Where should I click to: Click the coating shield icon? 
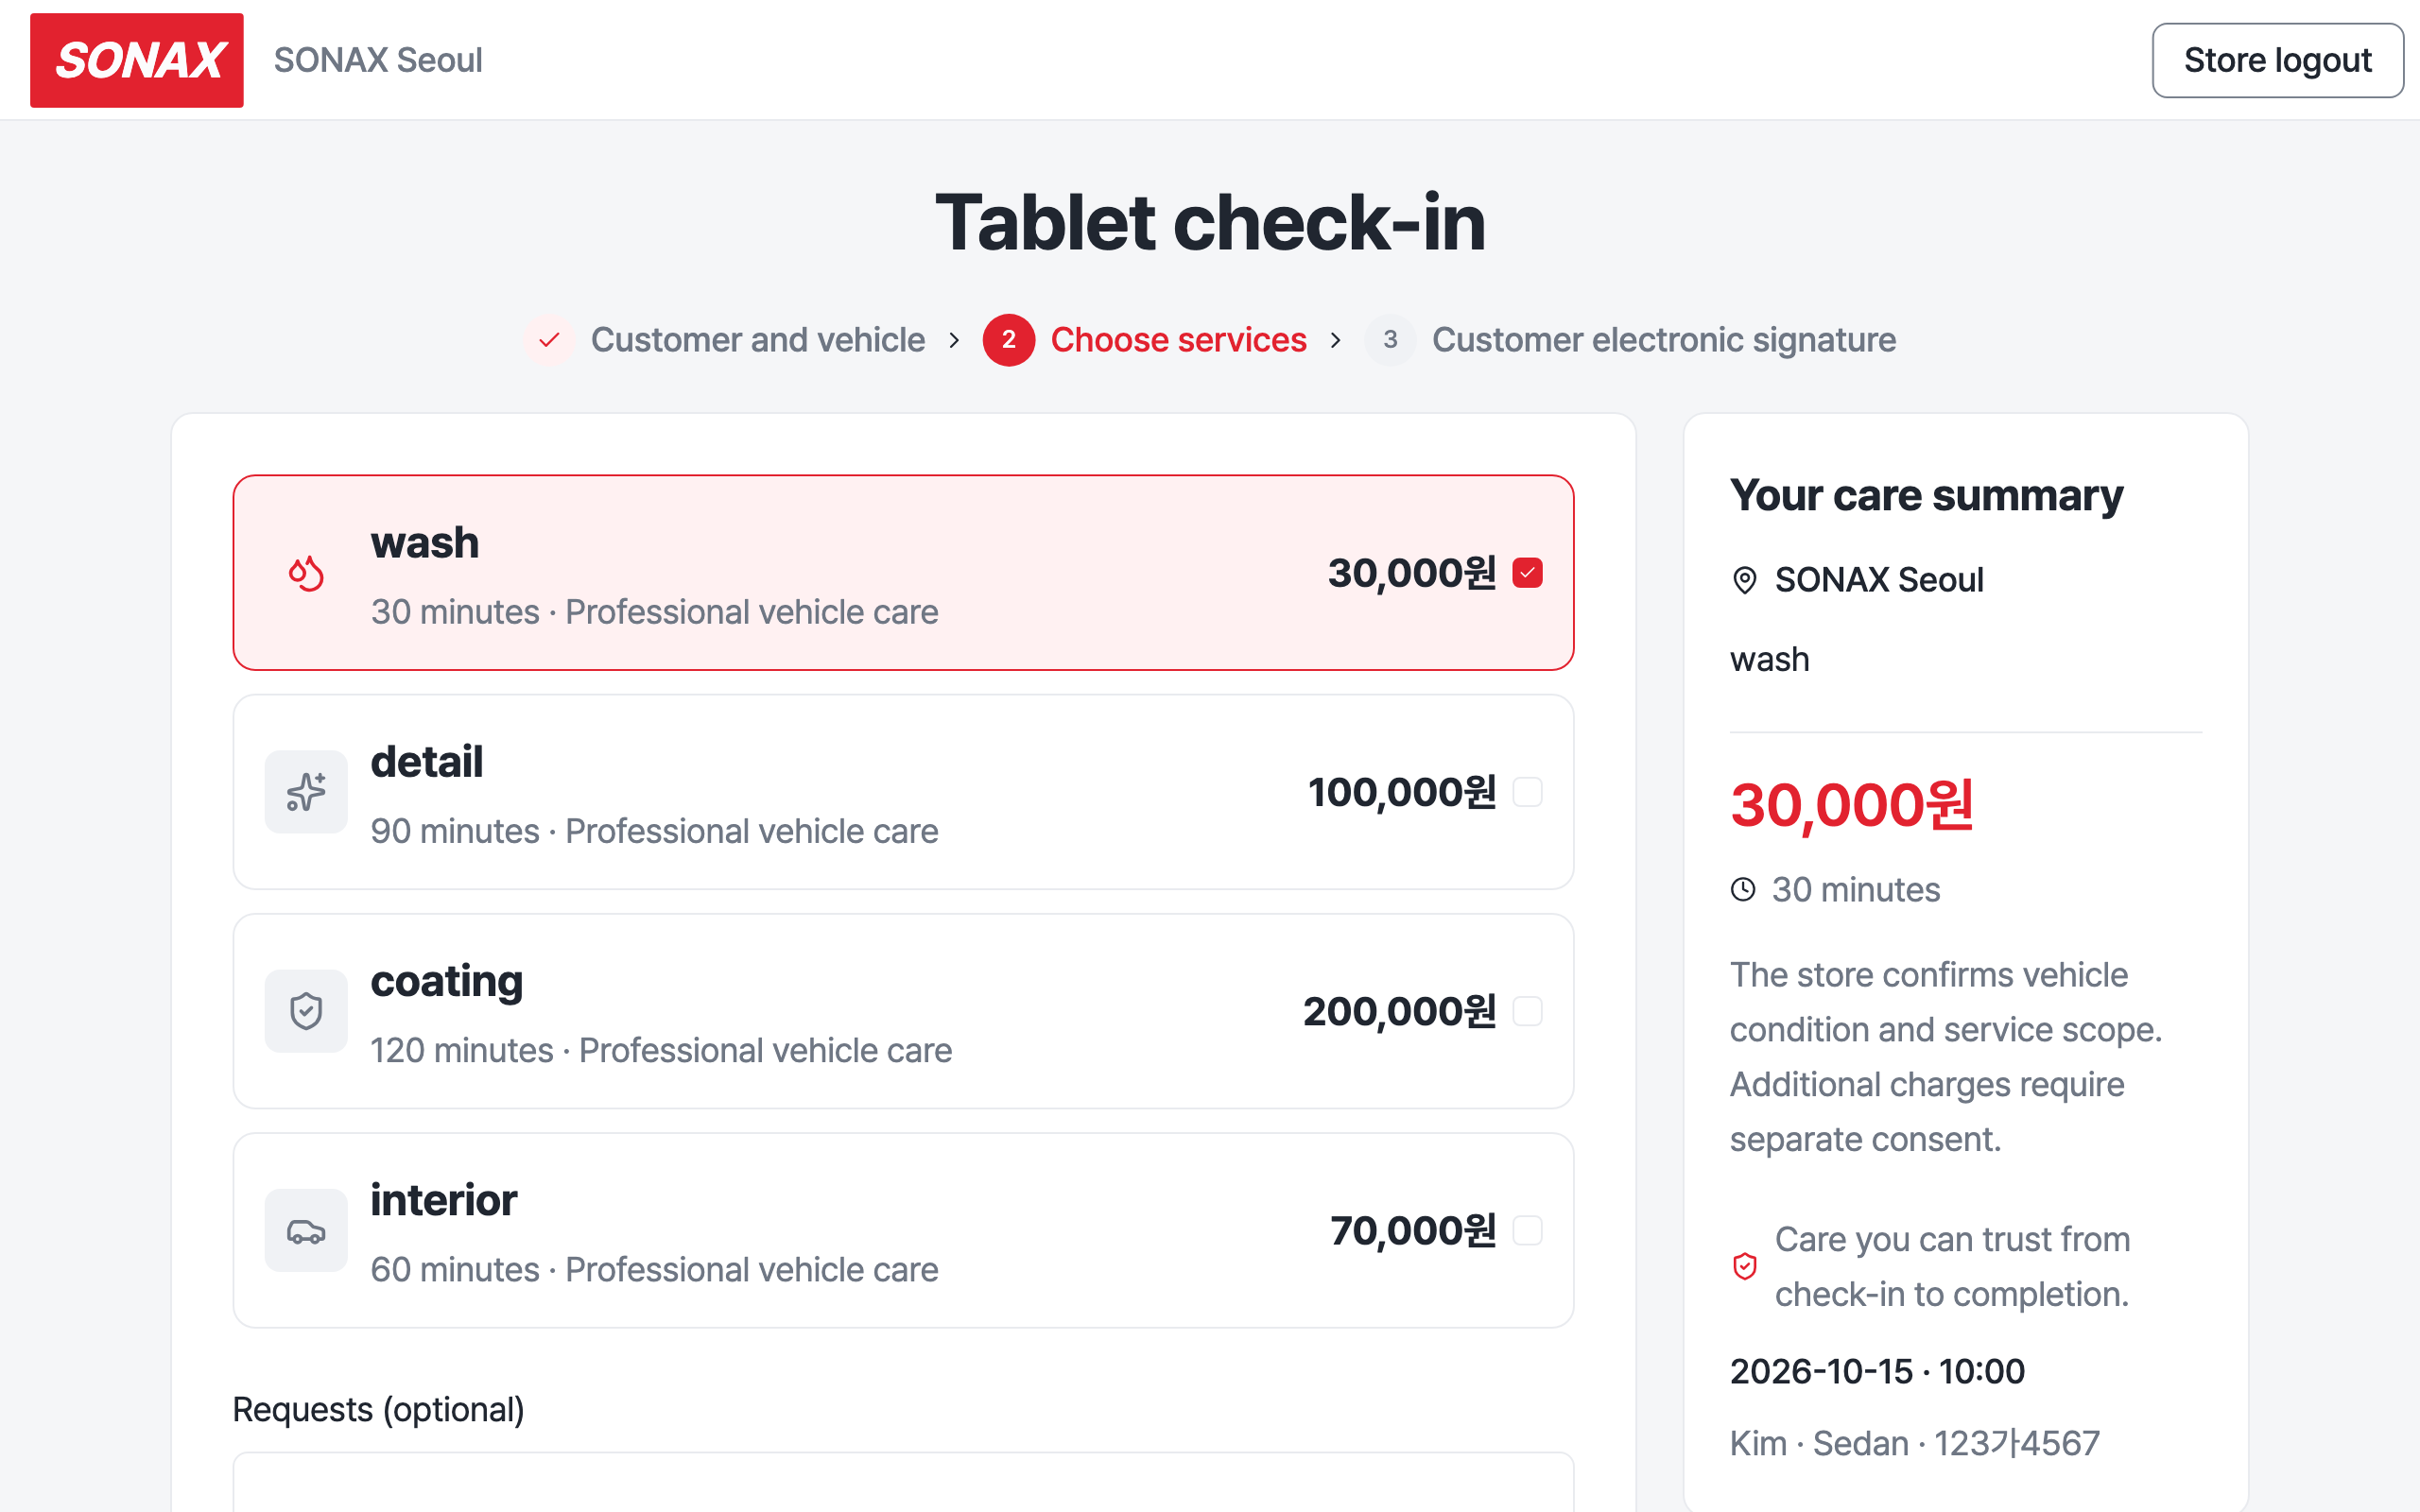pos(306,1011)
